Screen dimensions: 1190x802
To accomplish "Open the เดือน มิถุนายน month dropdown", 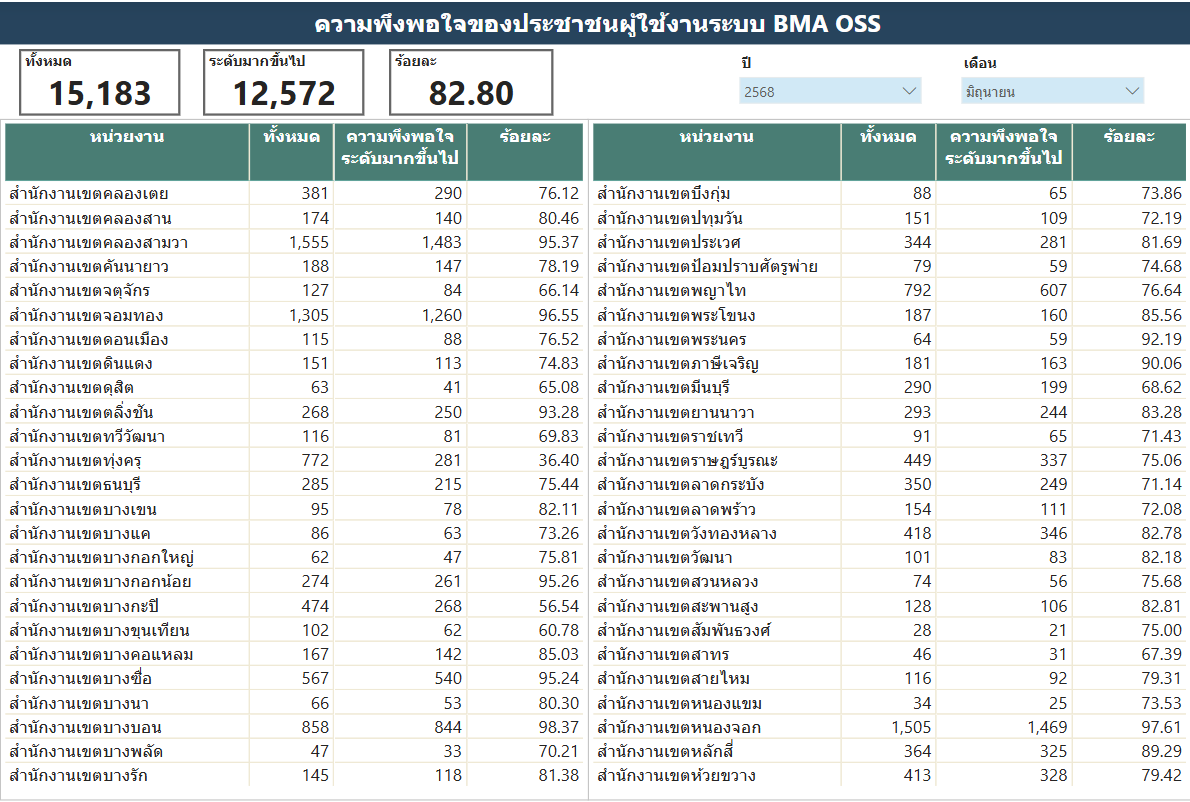I will pos(1052,91).
